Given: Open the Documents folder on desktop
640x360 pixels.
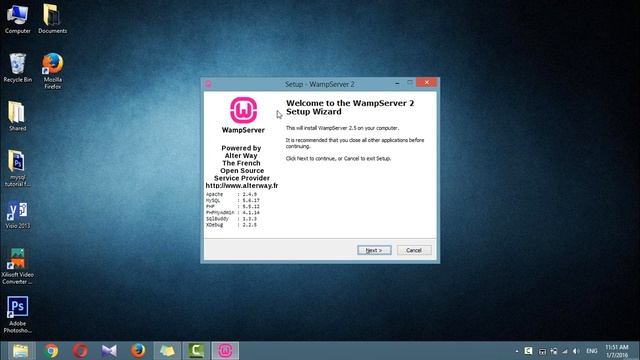Looking at the screenshot, I should (x=52, y=19).
